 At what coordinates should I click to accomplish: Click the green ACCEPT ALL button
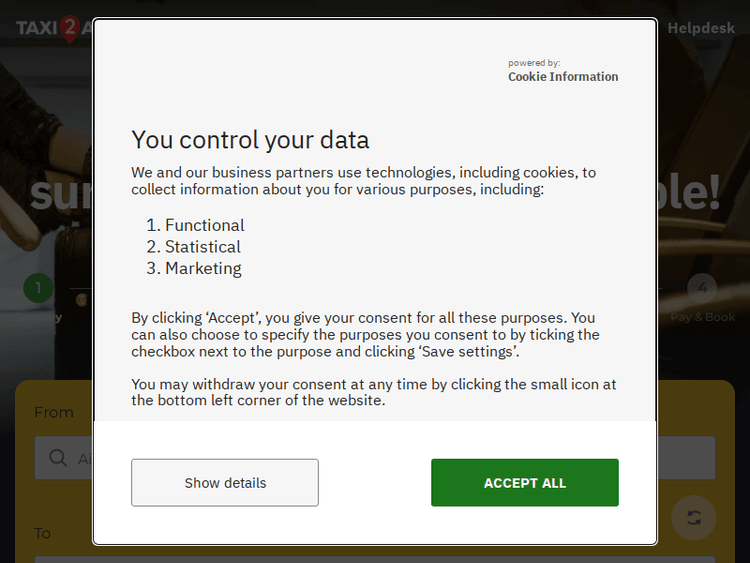[524, 483]
